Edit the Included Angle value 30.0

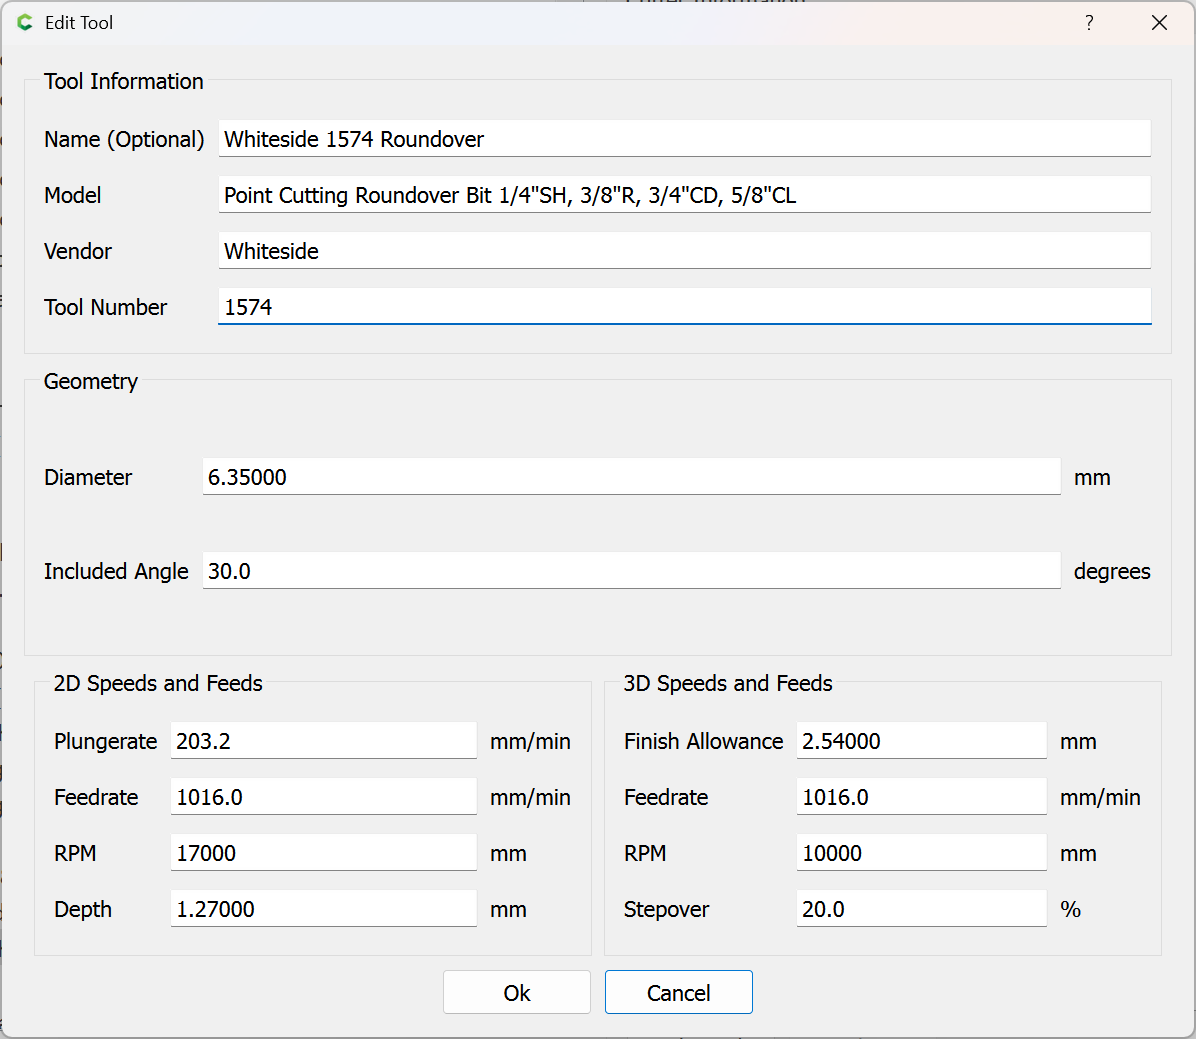(632, 571)
